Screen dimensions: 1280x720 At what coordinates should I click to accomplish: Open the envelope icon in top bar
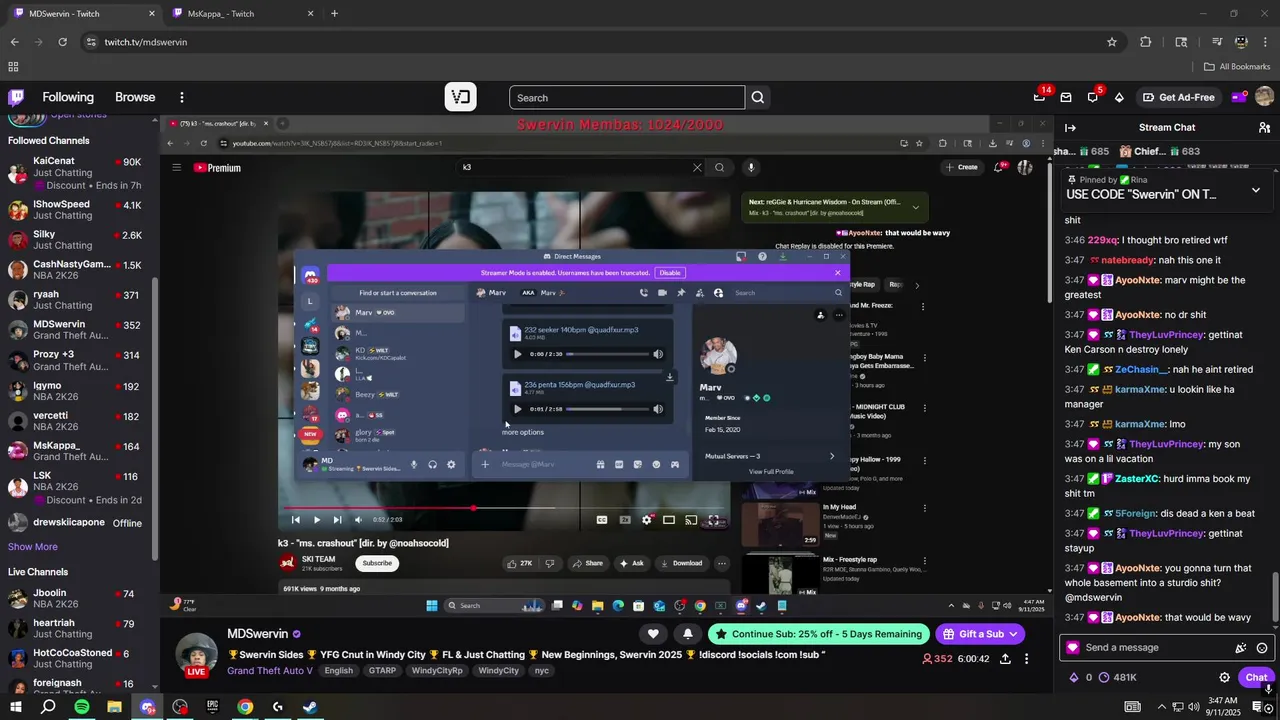point(1066,97)
